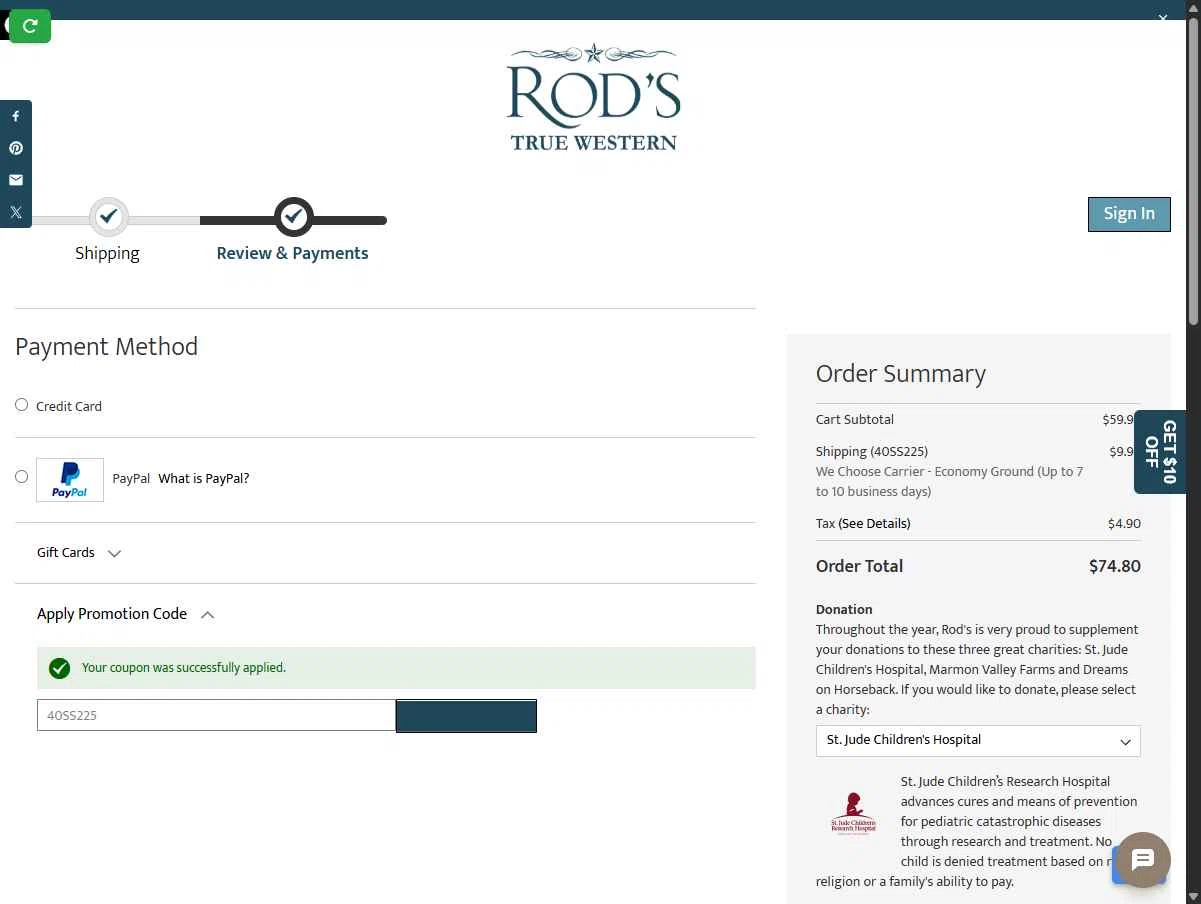Click the green refresh icon
1201x904 pixels.
click(30, 26)
